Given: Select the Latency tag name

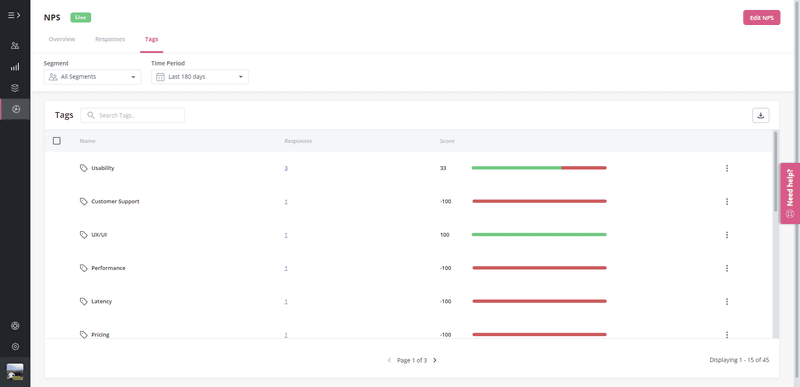Looking at the screenshot, I should [x=102, y=301].
